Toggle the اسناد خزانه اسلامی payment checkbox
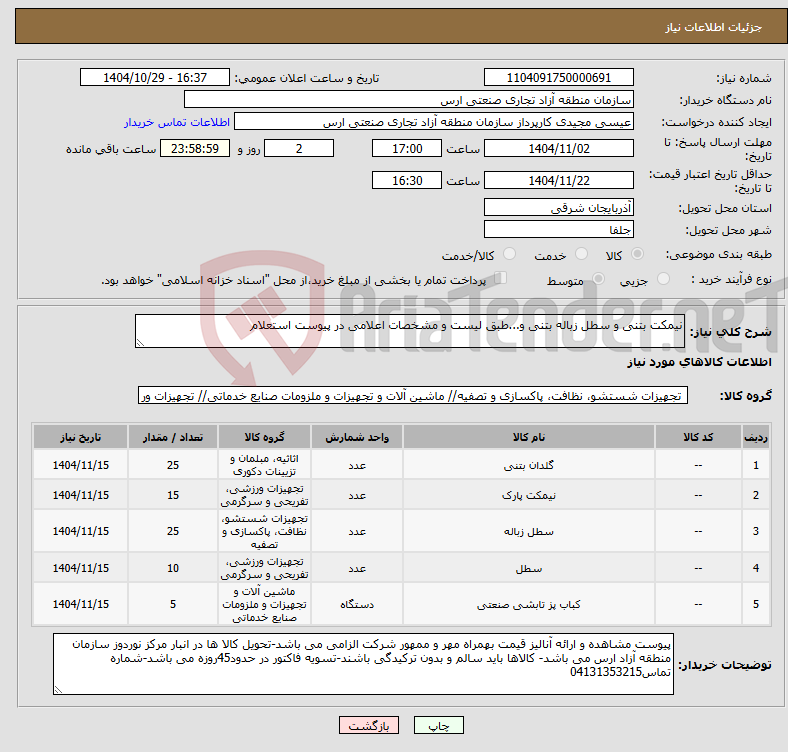Viewport: 788px width, 752px height. click(501, 277)
